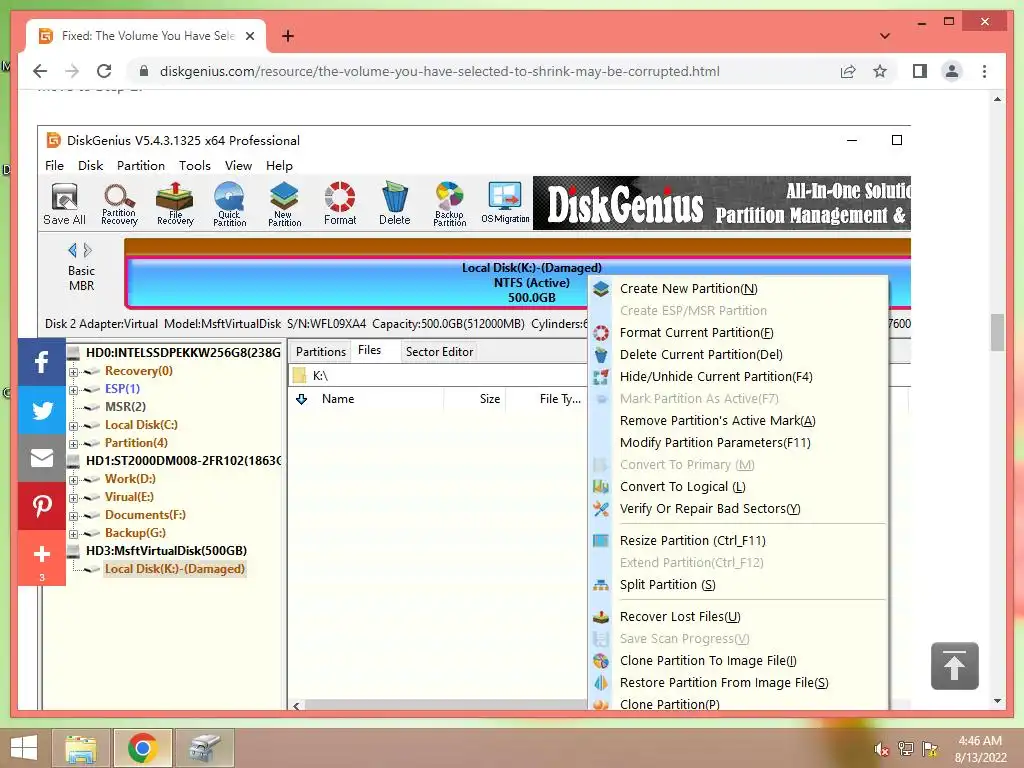
Task: Share page on Pinterest
Action: pyautogui.click(x=42, y=506)
